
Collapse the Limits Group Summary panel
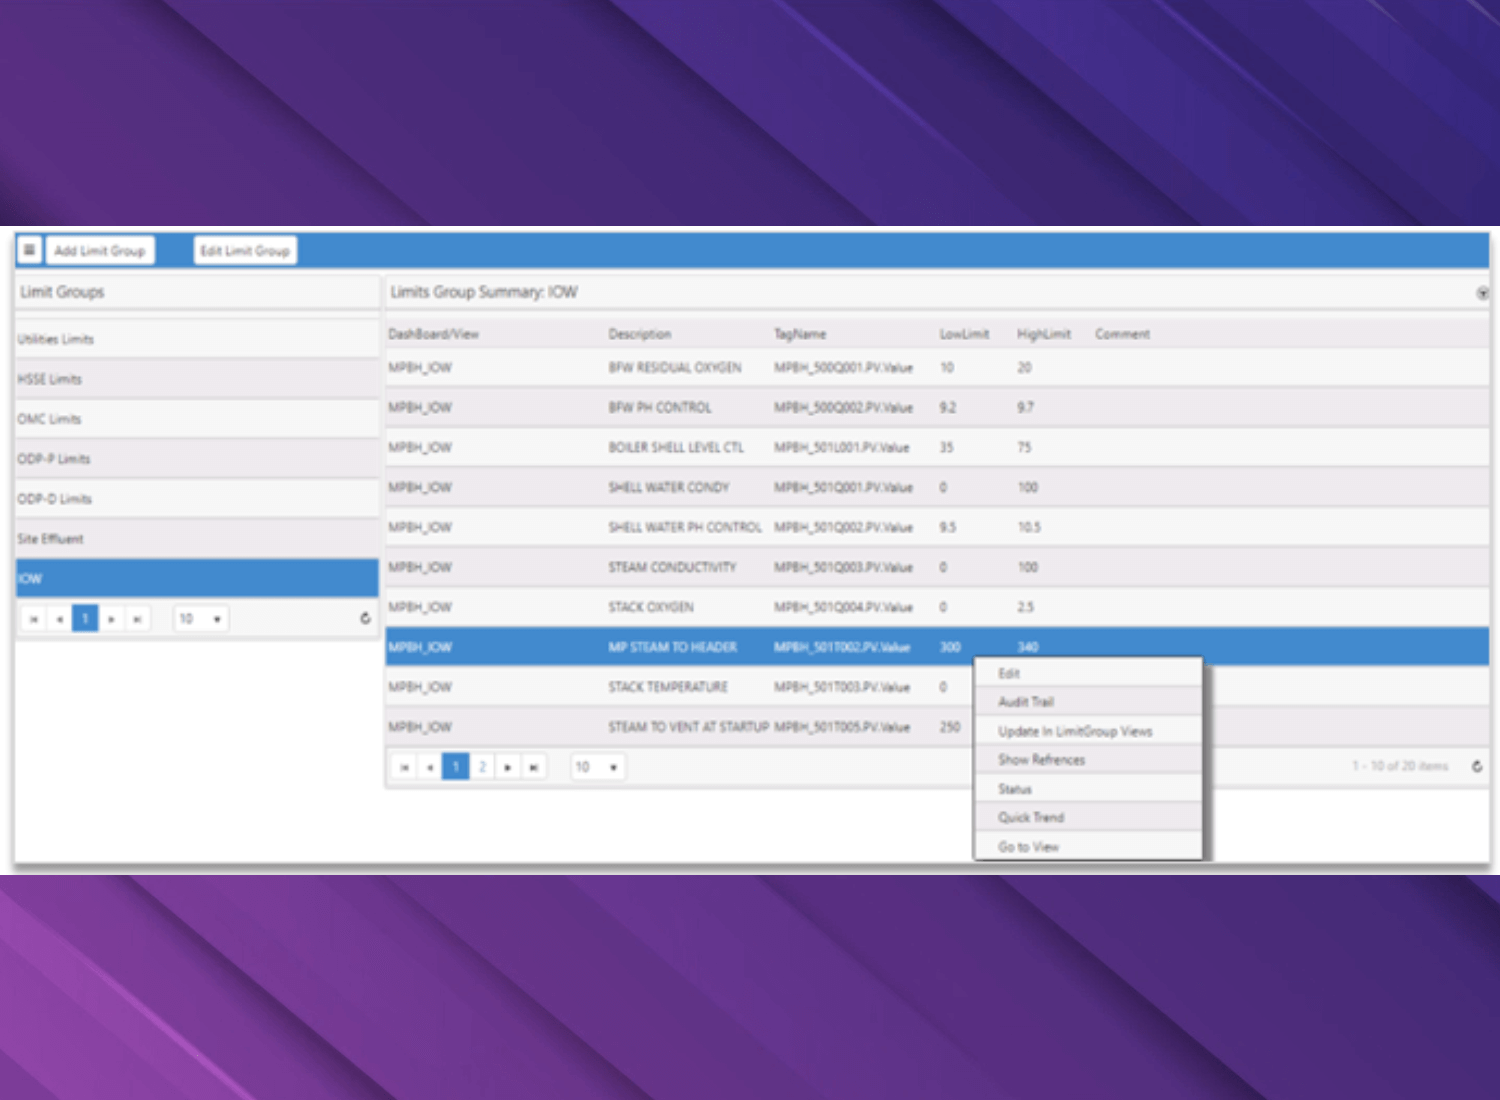point(1482,293)
